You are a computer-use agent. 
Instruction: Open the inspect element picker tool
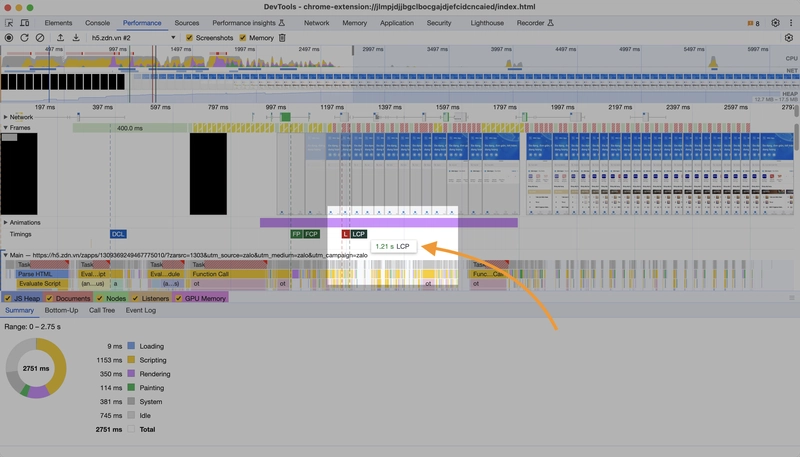coord(9,23)
